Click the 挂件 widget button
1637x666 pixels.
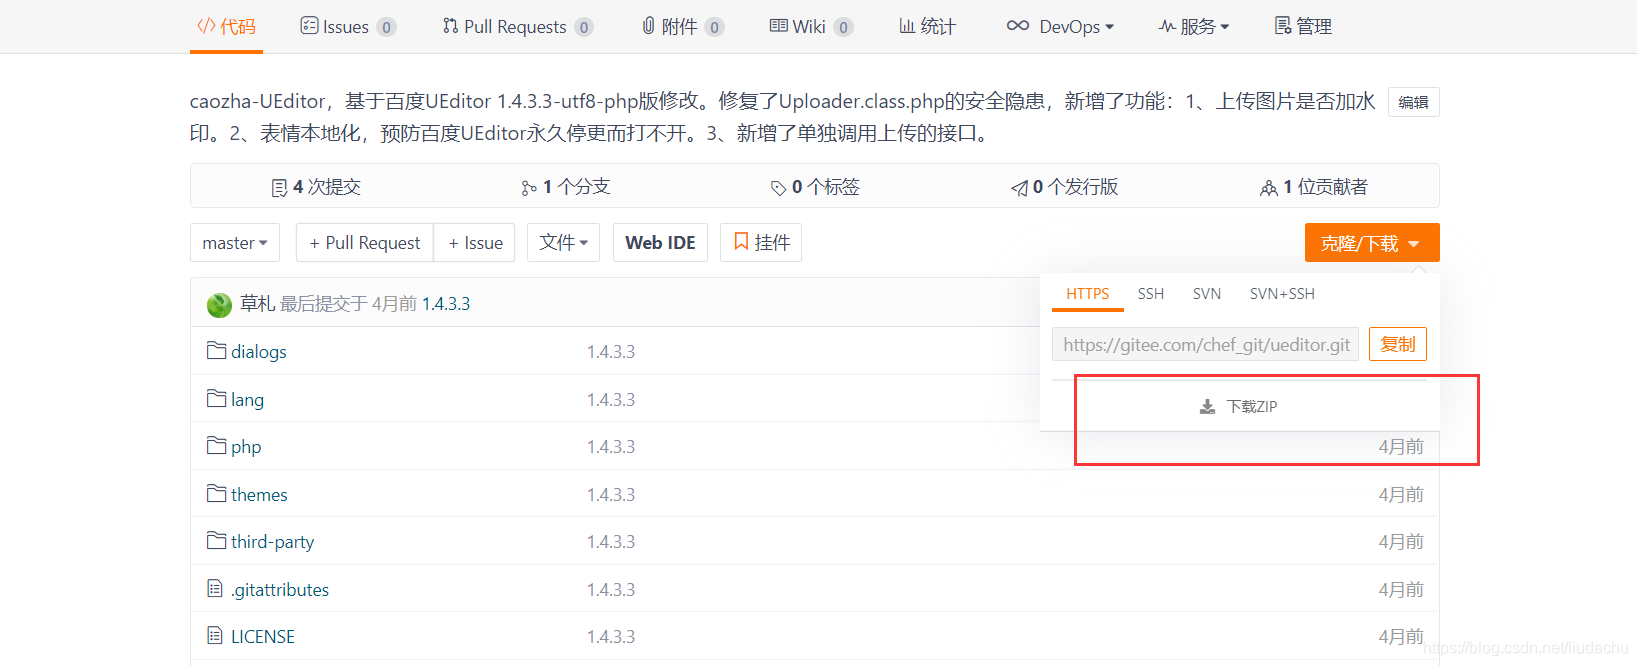click(x=761, y=243)
